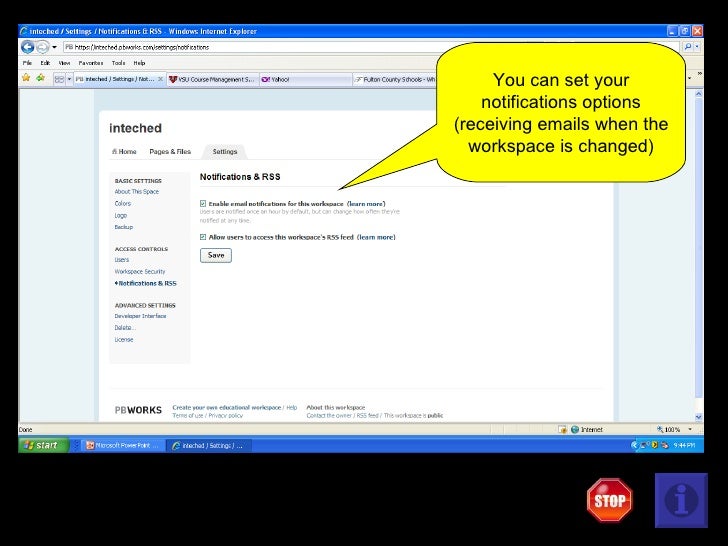The image size is (728, 546).
Task: Open the Favorites menu
Action: [91, 63]
